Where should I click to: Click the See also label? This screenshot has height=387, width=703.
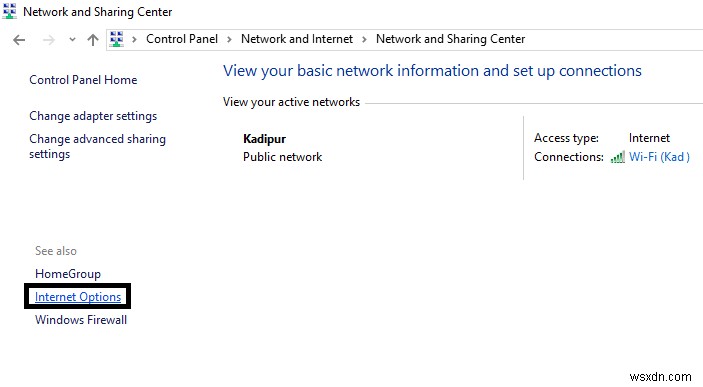coord(56,251)
